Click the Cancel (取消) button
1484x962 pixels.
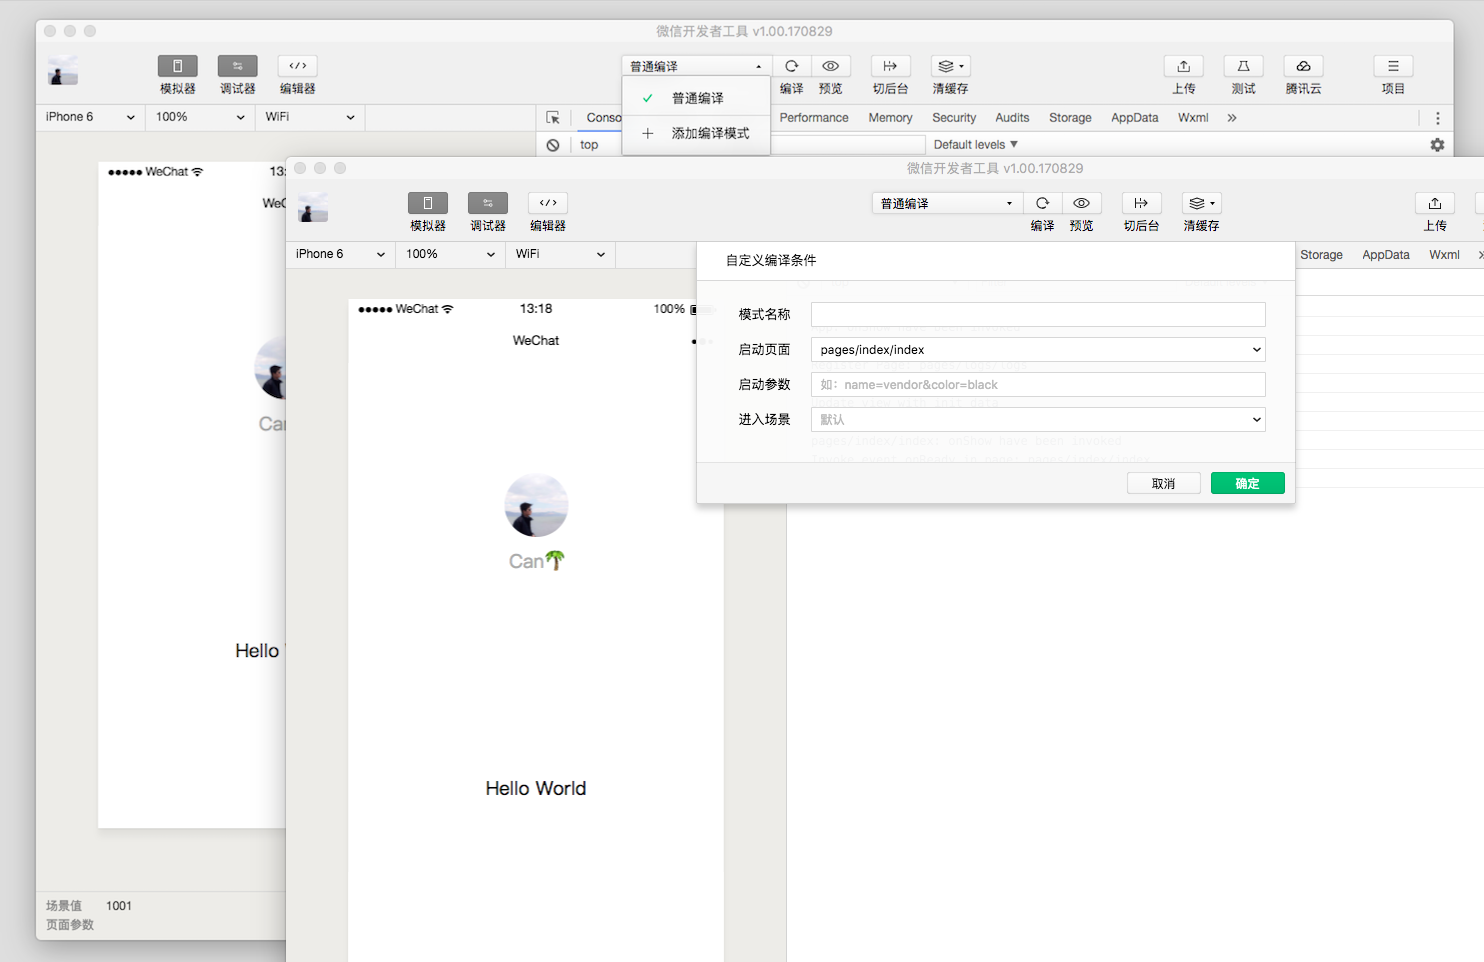coord(1163,483)
